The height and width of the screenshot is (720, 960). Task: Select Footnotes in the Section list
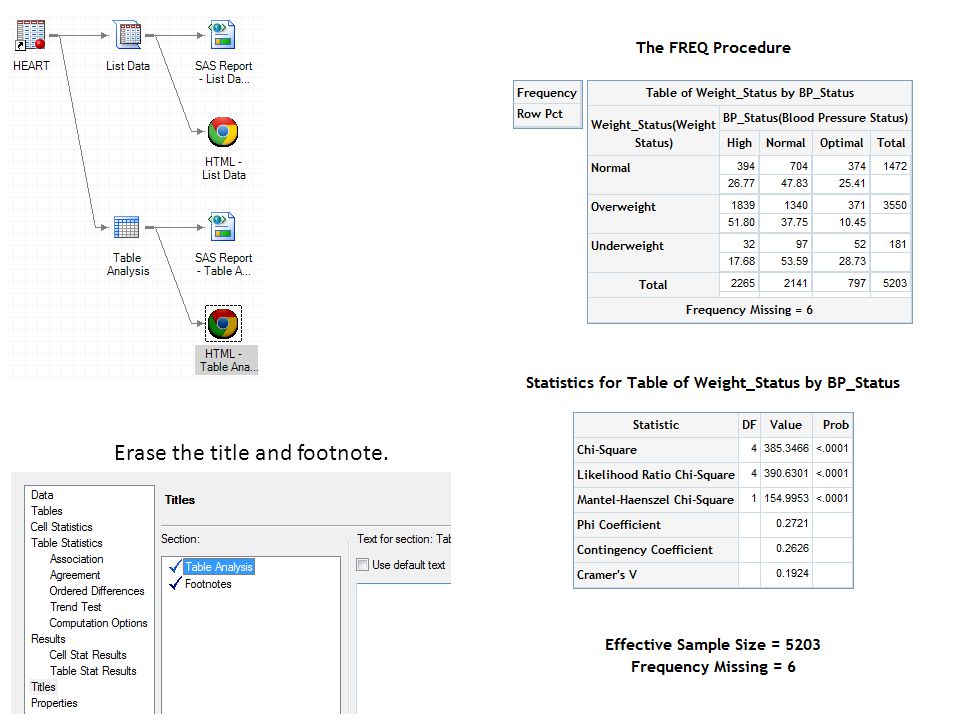(x=208, y=584)
